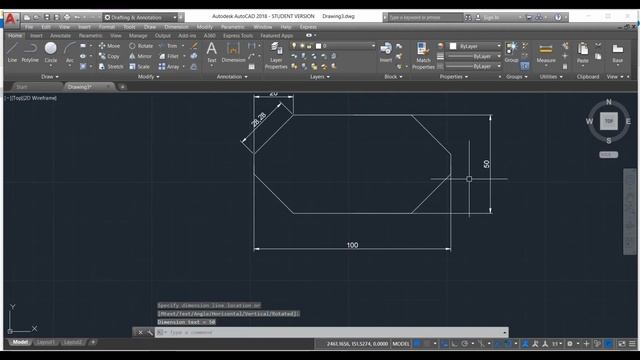The image size is (640, 360).
Task: Activate the Trim command
Action: [169, 46]
